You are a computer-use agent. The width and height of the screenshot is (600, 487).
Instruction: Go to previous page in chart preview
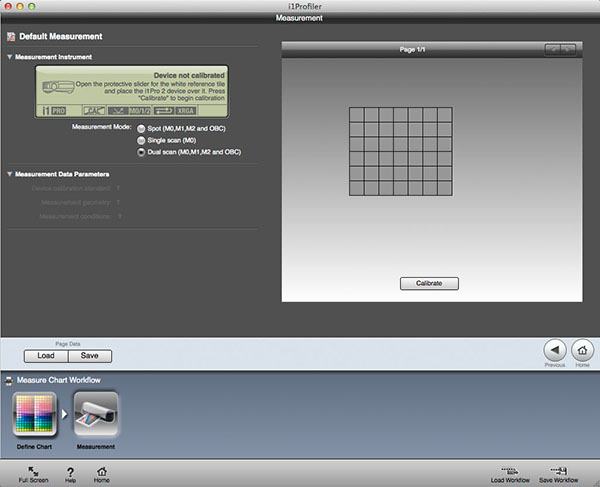[553, 50]
